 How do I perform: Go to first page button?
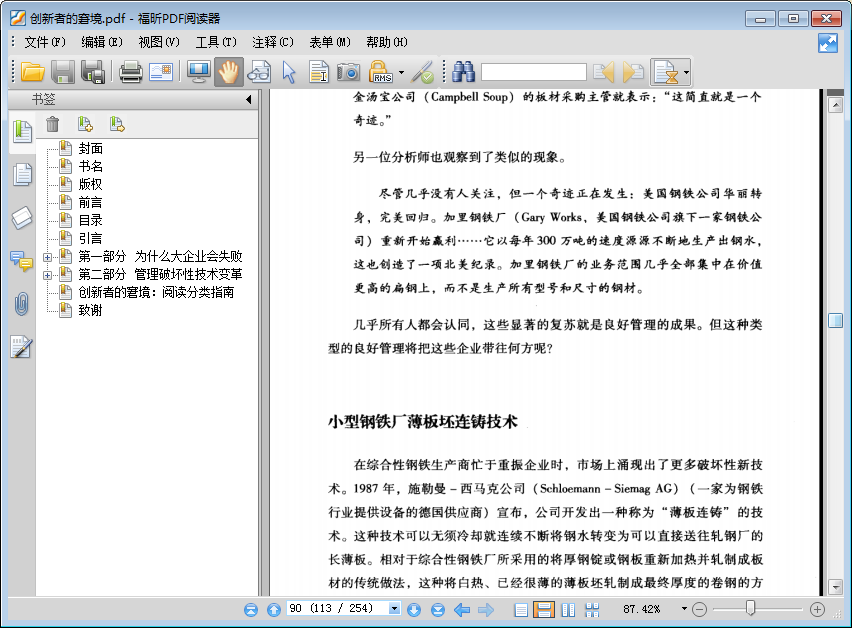pyautogui.click(x=251, y=610)
